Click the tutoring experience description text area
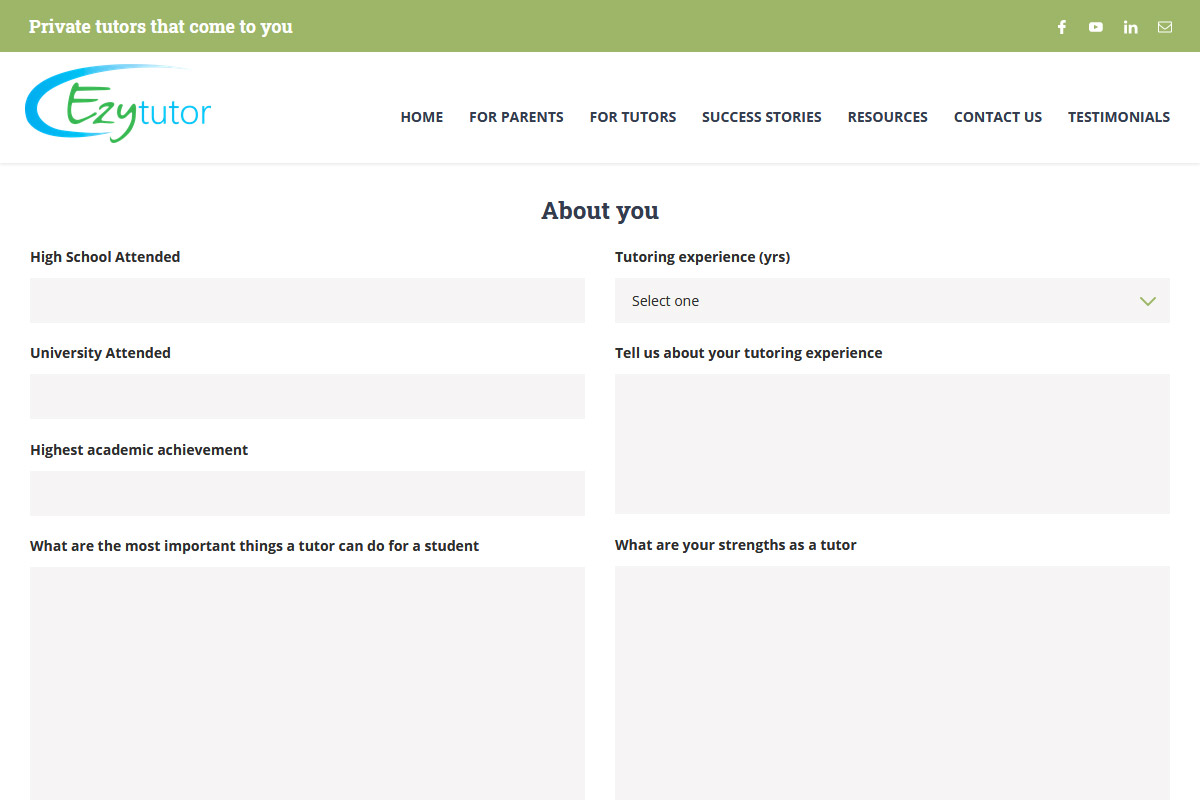 891,444
